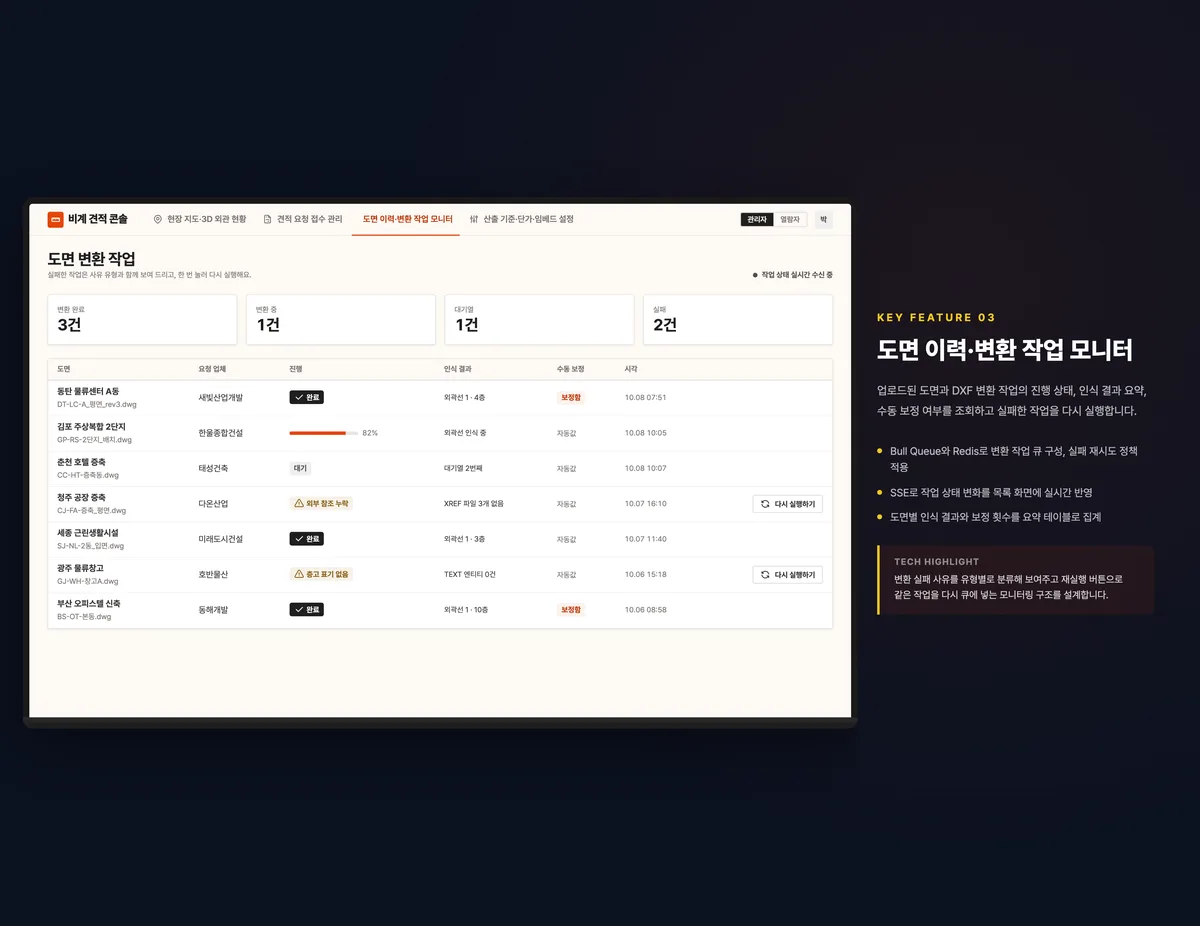Click the 외곽선 1 · 10층 result
The height and width of the screenshot is (926, 1200).
[x=466, y=610]
